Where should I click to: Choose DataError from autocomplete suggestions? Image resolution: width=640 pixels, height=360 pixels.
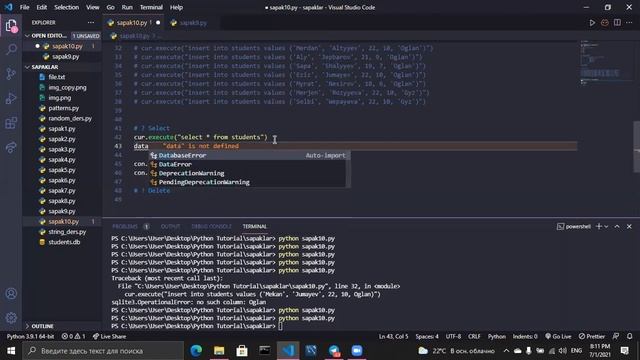248,164
